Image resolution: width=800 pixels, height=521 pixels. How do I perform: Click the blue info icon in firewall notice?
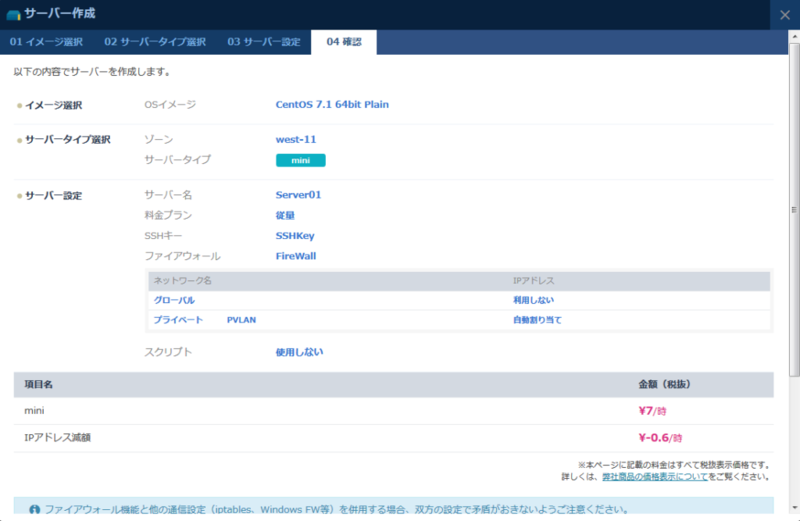[x=34, y=509]
